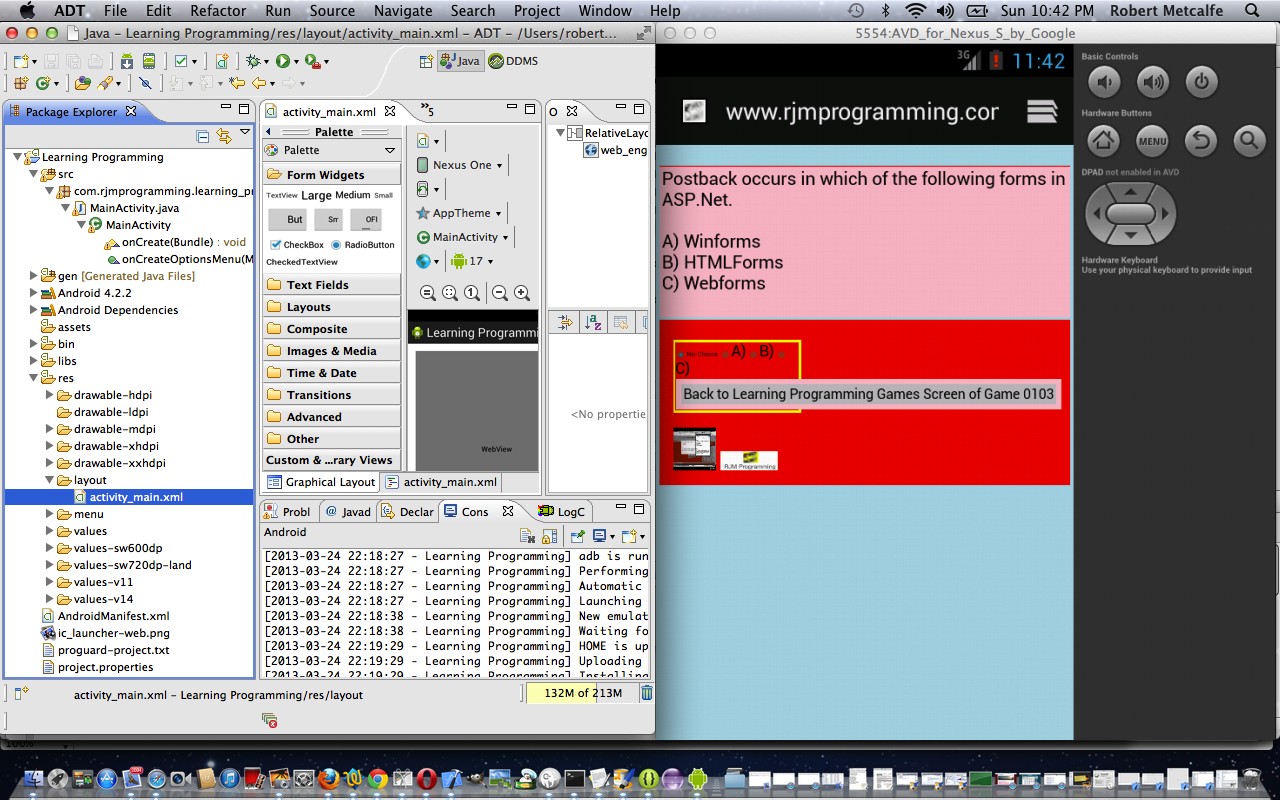Click the Zoom Out icon in layout editor
Screen dimensions: 1280x800
coord(499,293)
